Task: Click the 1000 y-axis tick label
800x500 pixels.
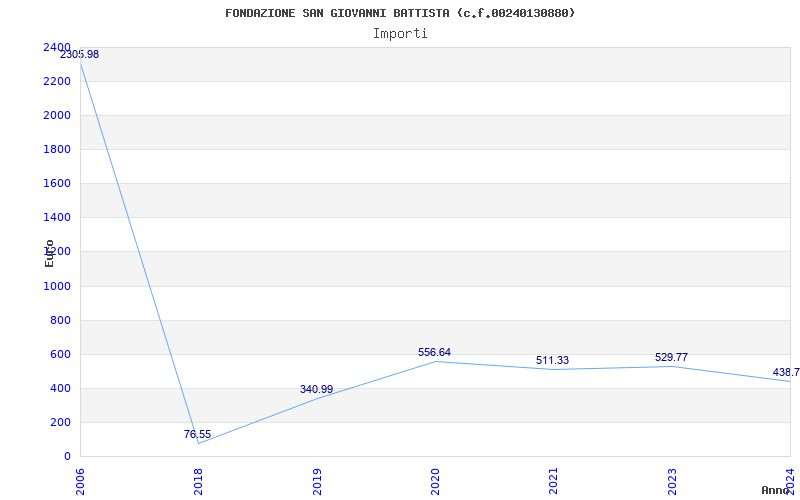Action: click(x=57, y=286)
